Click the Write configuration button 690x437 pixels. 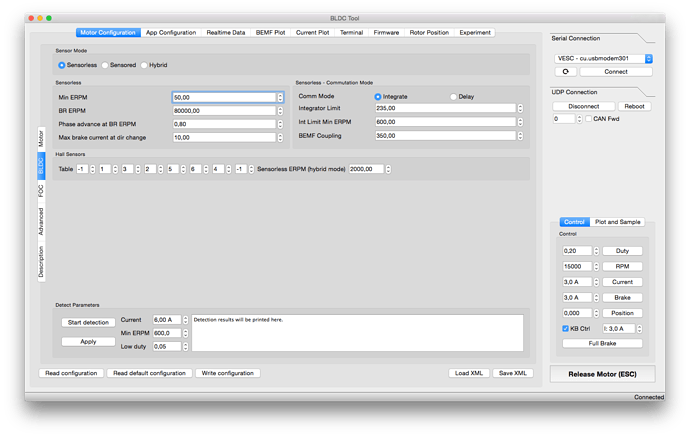pos(229,373)
